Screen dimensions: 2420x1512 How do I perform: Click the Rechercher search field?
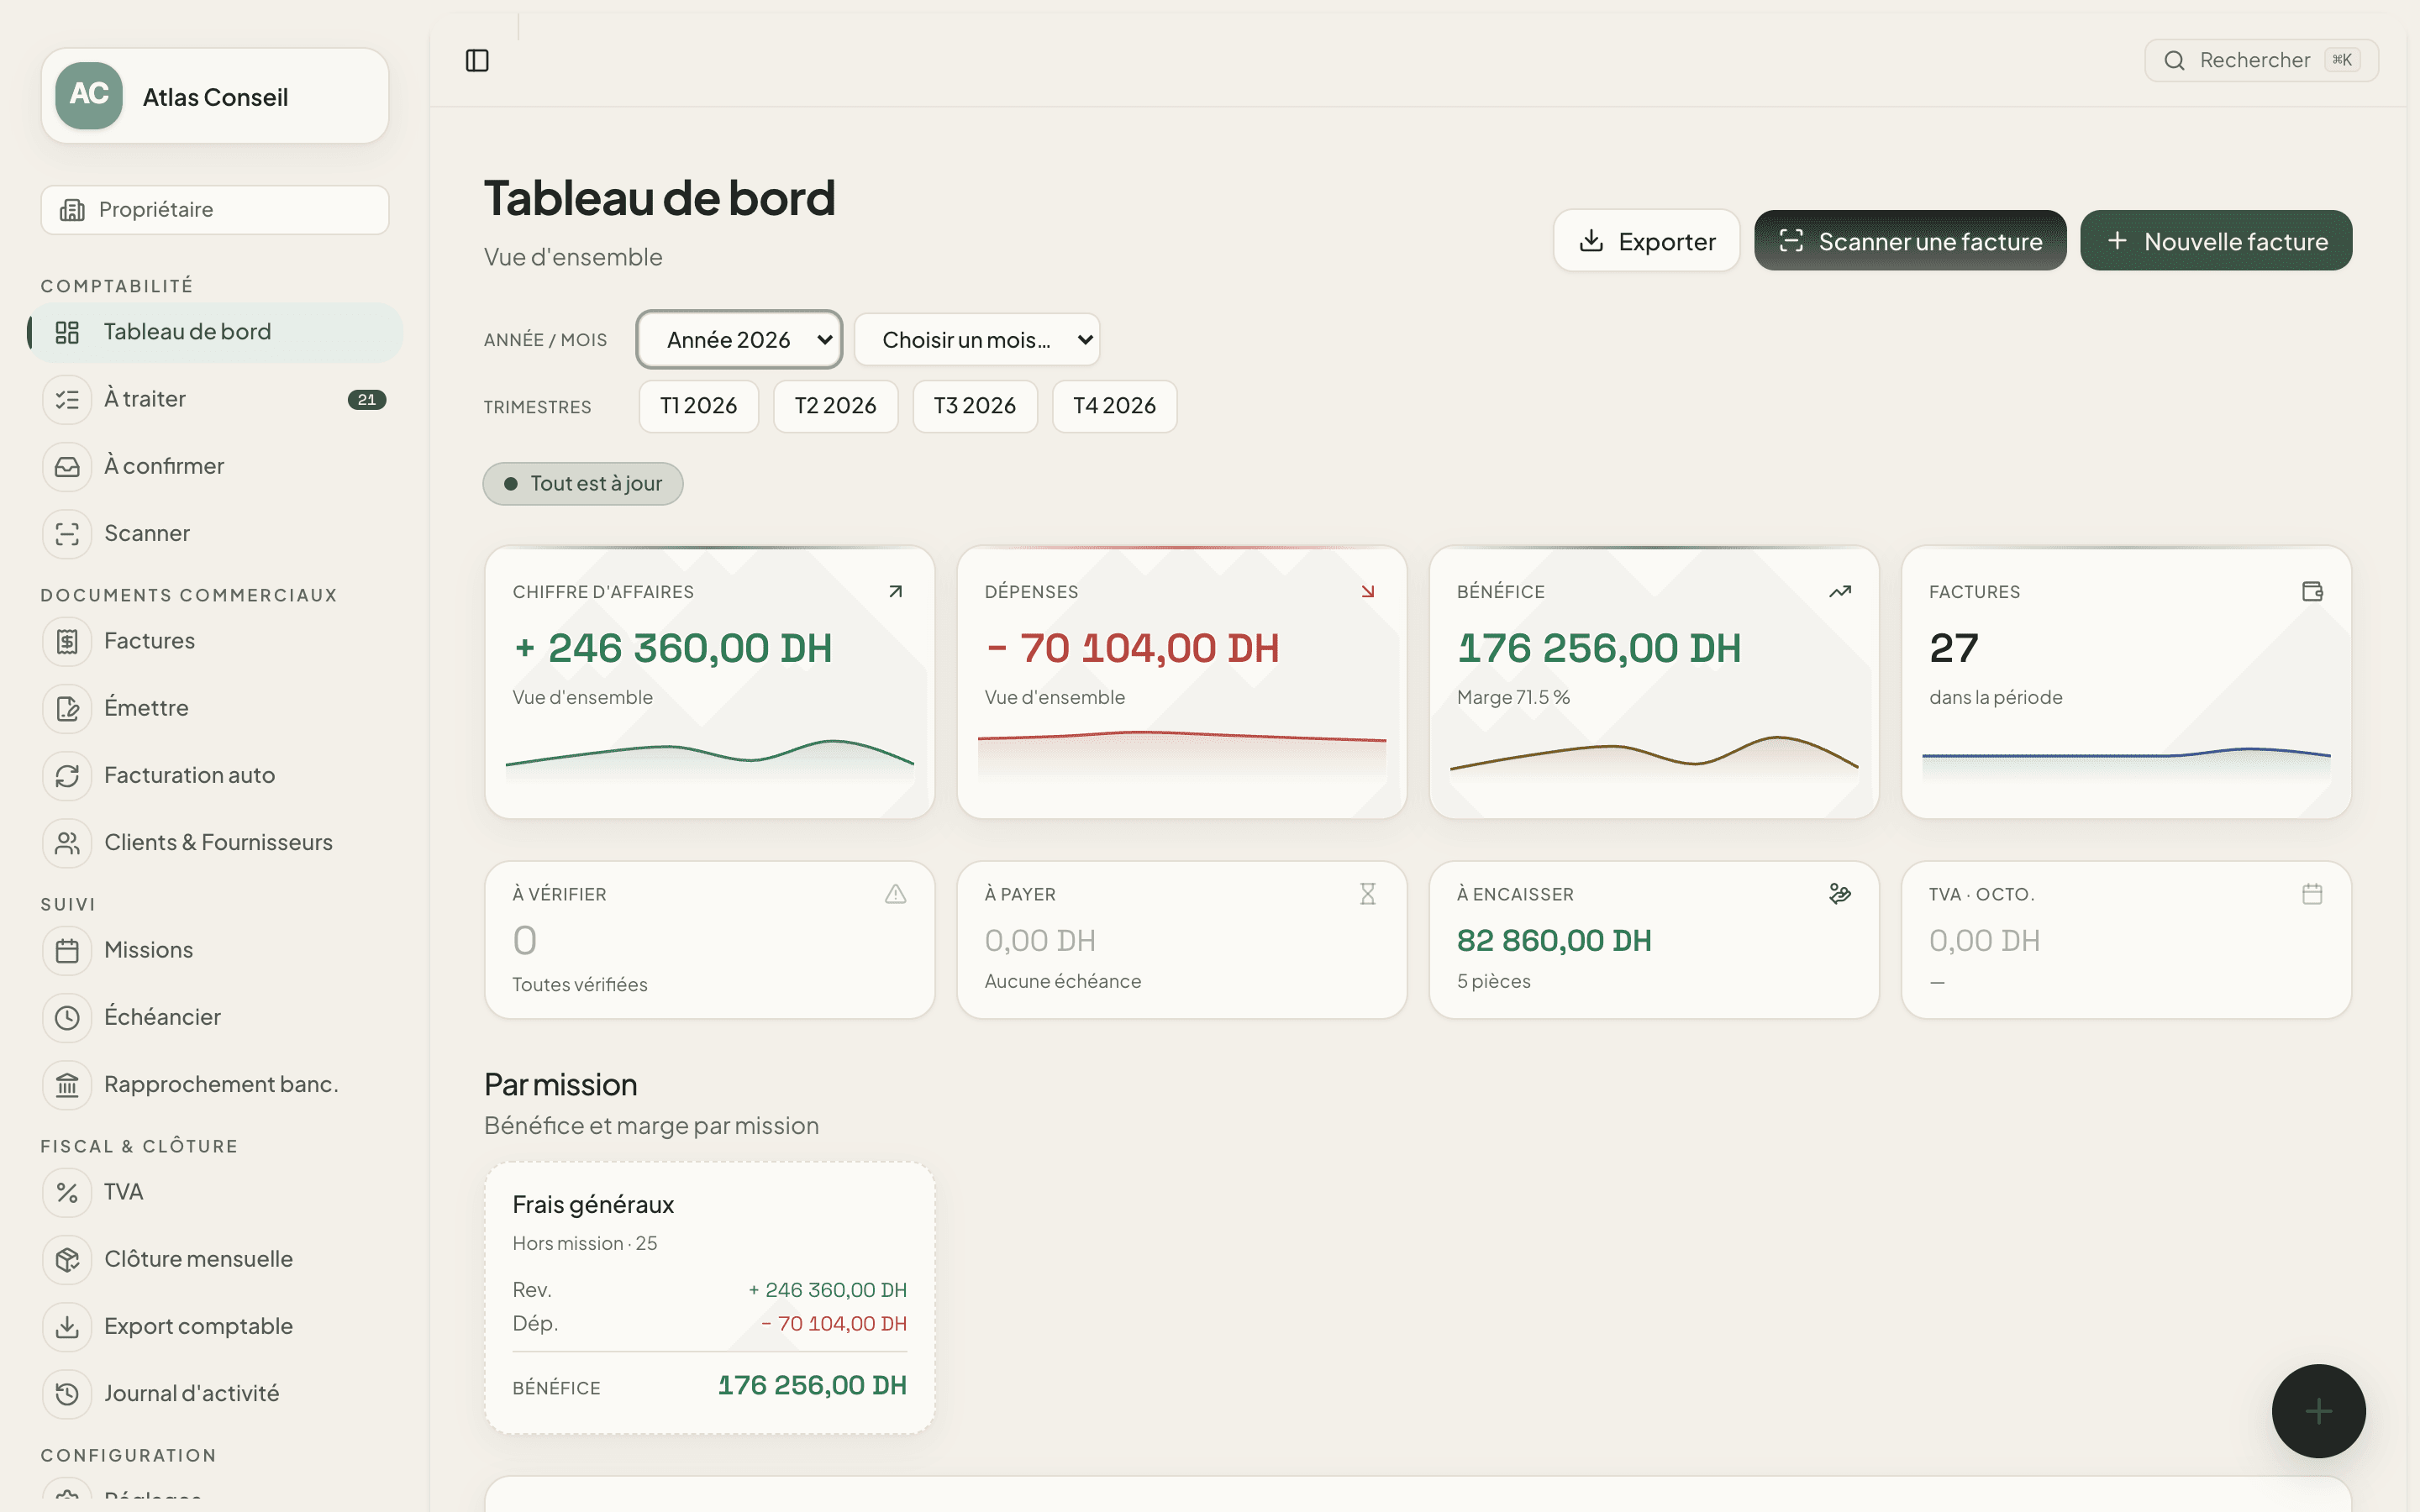[x=2261, y=61]
